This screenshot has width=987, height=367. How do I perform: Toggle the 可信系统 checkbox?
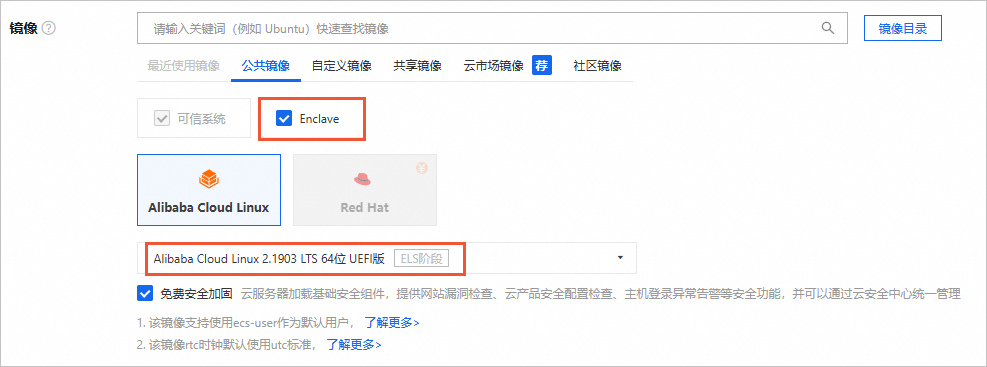click(162, 118)
